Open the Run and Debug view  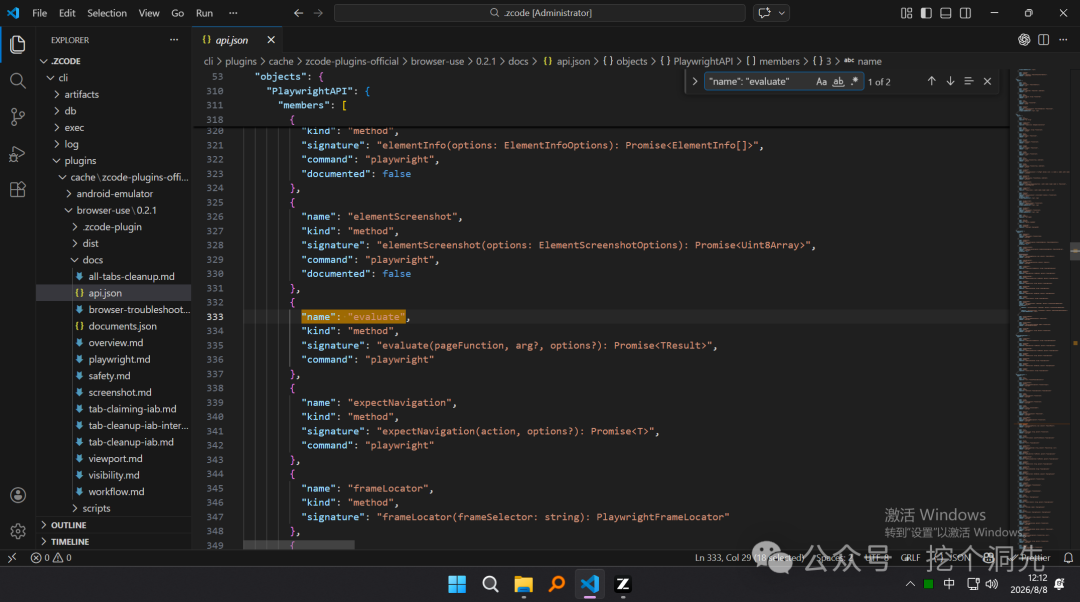pyautogui.click(x=18, y=154)
